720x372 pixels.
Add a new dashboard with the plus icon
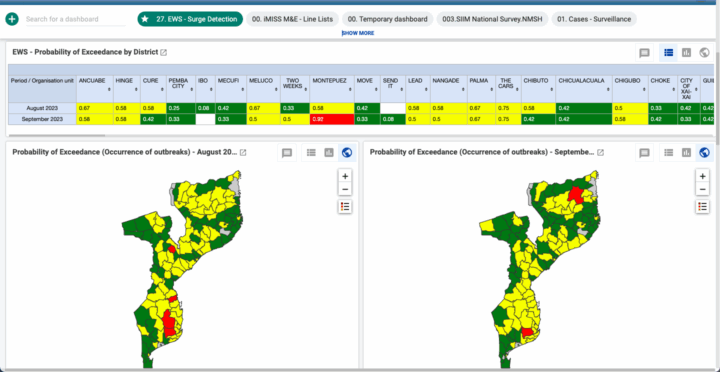(12, 19)
